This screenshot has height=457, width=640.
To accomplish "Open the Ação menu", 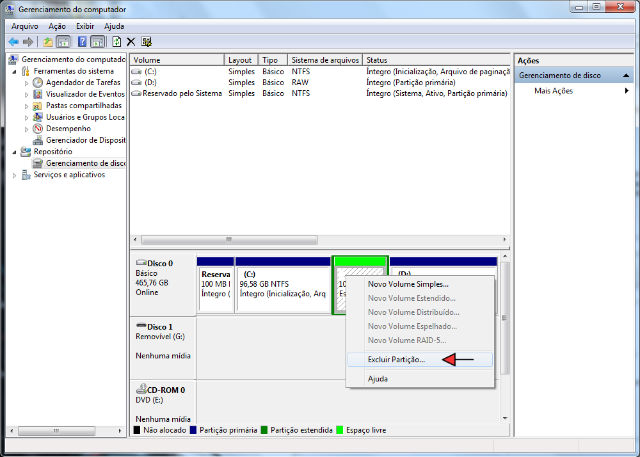I will pyautogui.click(x=57, y=26).
